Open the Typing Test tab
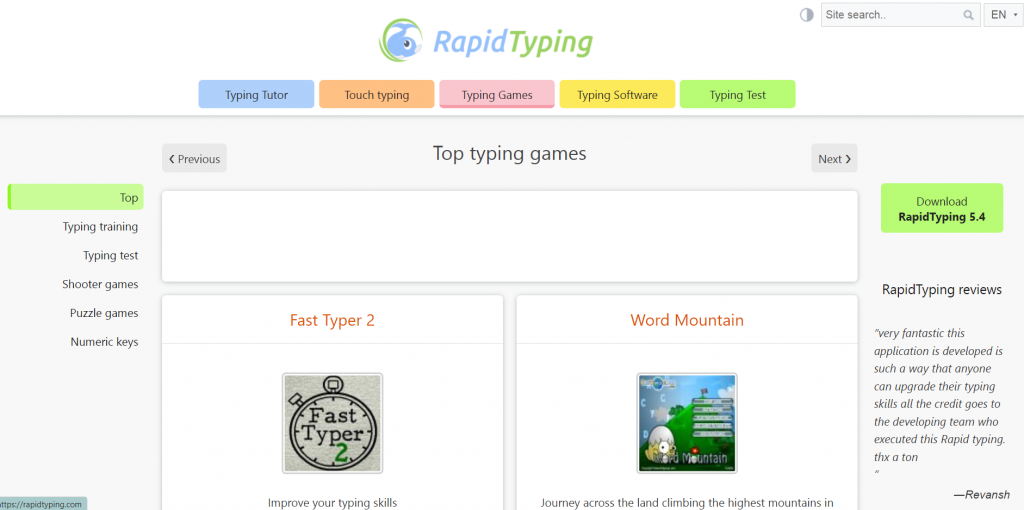The image size is (1024, 510). (737, 95)
